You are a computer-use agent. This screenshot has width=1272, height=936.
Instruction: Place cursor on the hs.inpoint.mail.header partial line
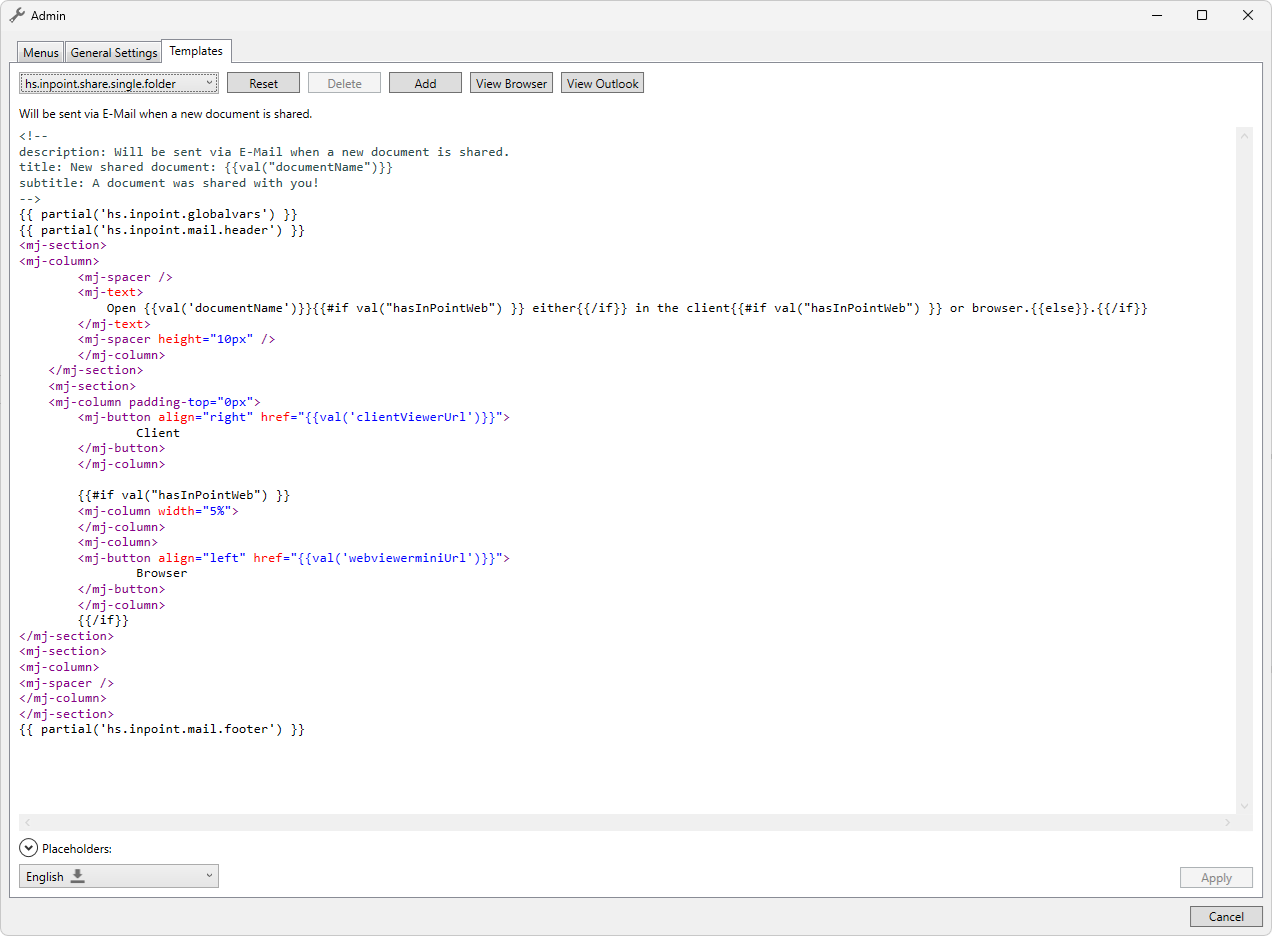tap(162, 230)
